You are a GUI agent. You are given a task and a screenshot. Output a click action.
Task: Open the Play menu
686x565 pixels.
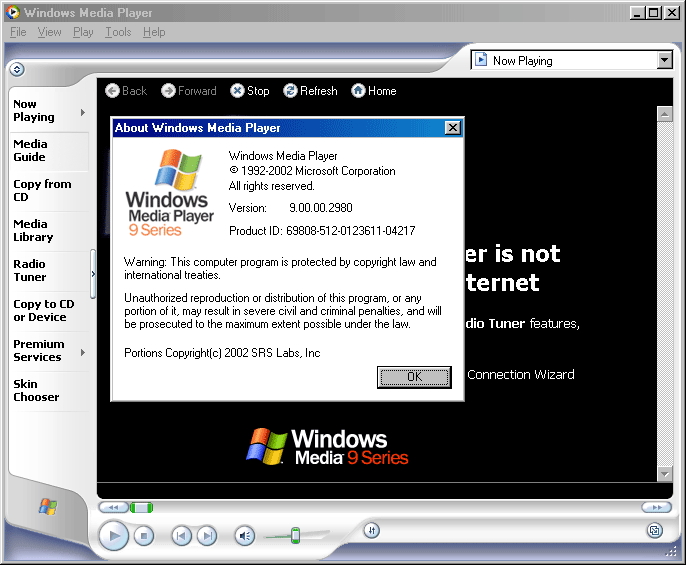pos(83,32)
